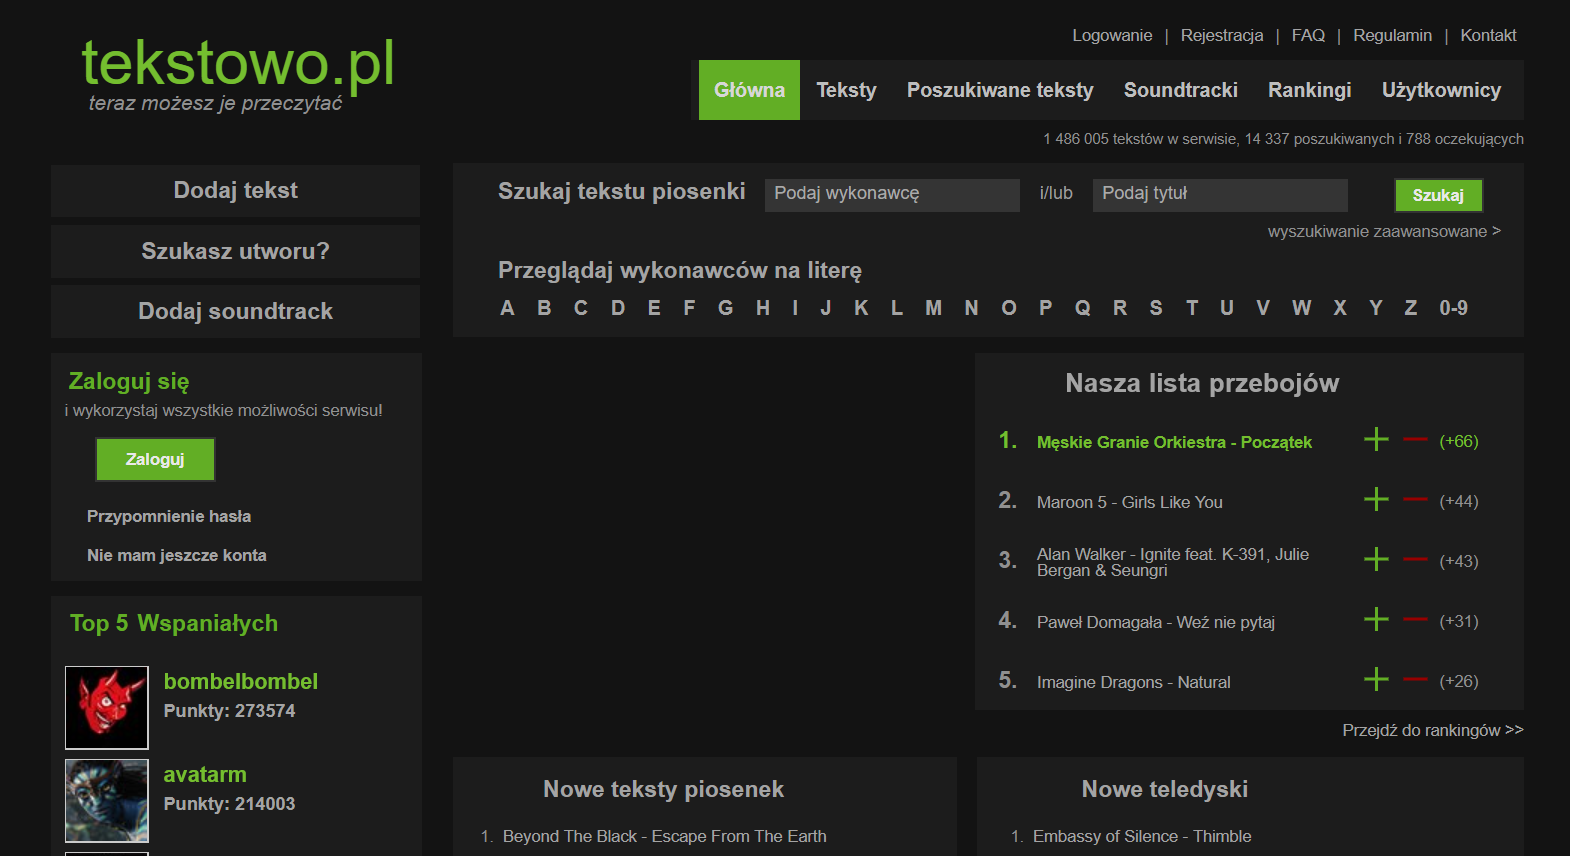The image size is (1570, 856).
Task: Open the Teksty menu tab
Action: 846,90
